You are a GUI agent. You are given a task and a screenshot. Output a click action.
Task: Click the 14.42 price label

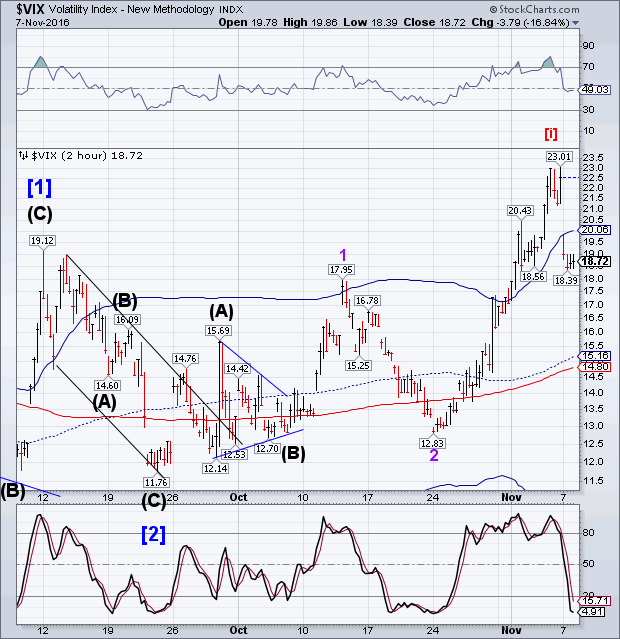[237, 368]
